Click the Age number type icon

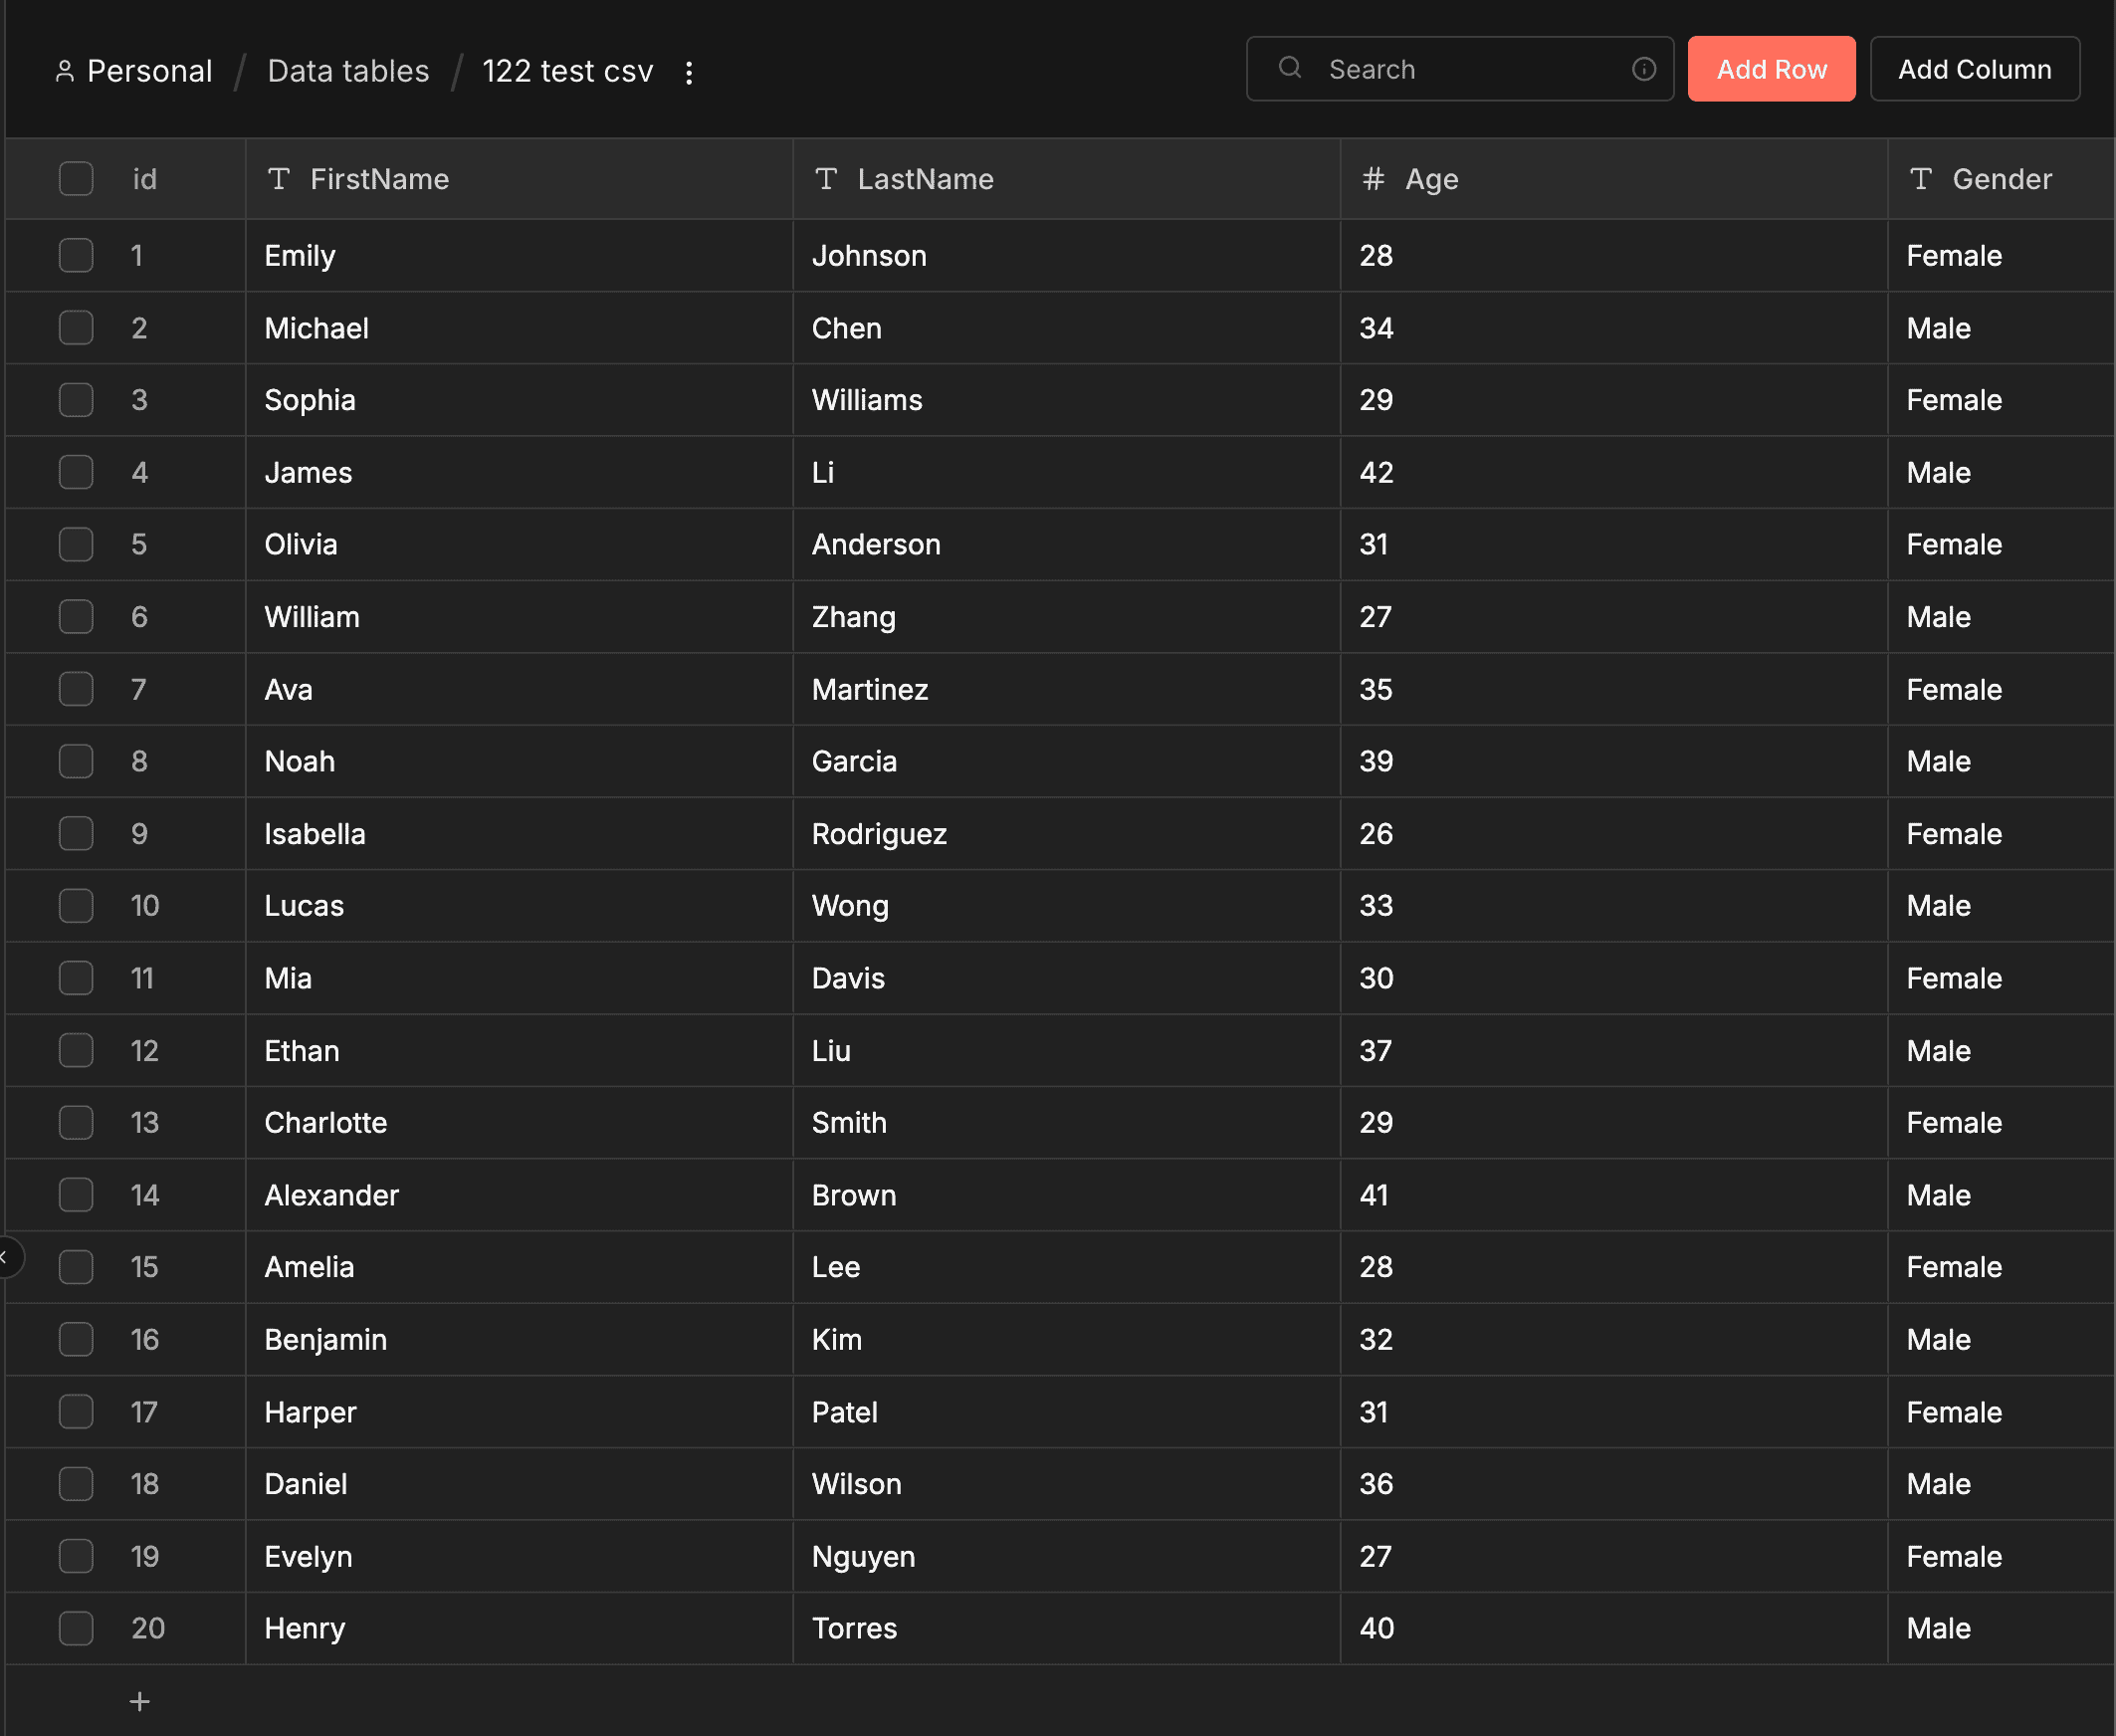coord(1372,179)
